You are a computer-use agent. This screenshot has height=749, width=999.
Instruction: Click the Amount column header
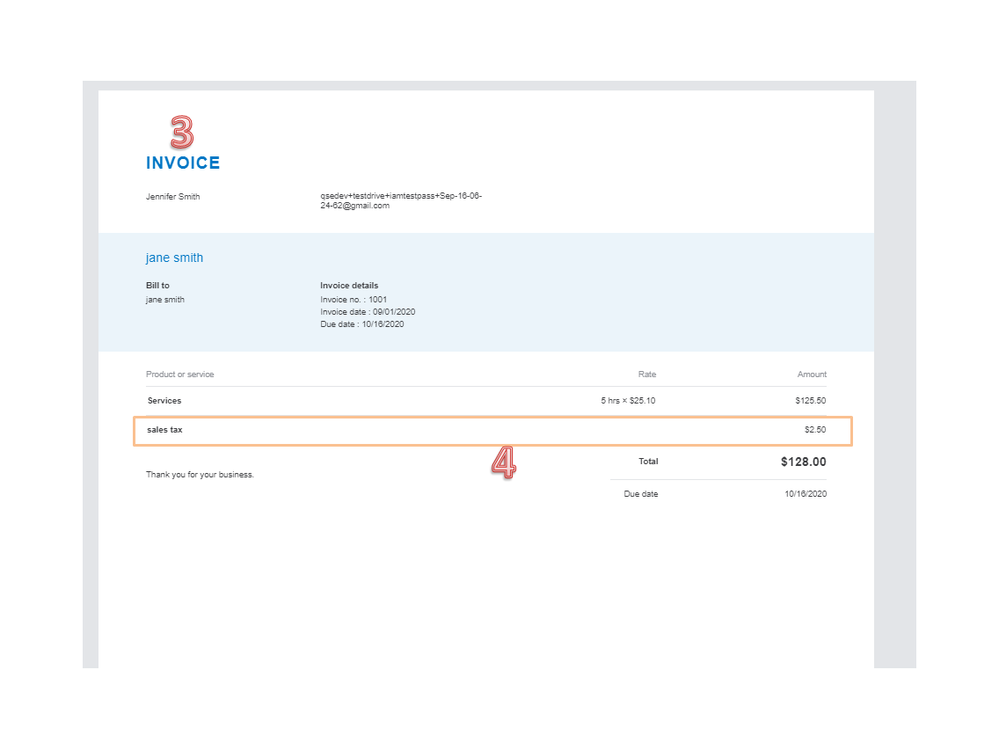(812, 374)
